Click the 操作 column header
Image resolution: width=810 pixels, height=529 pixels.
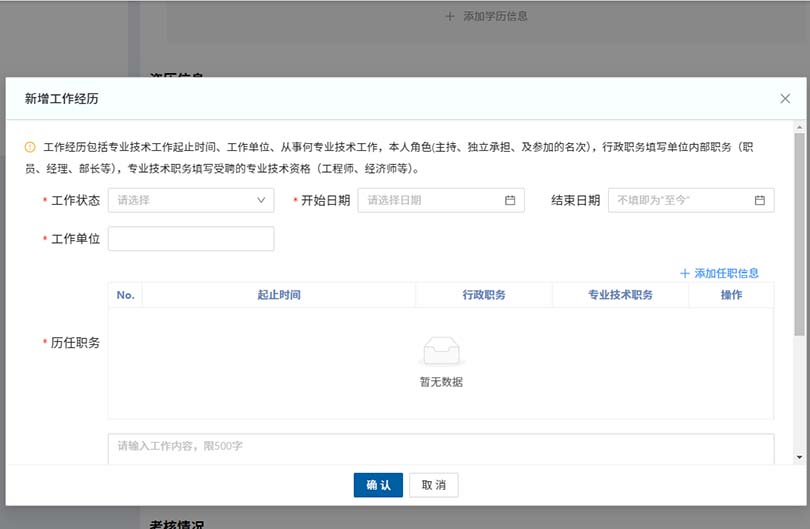[x=731, y=295]
